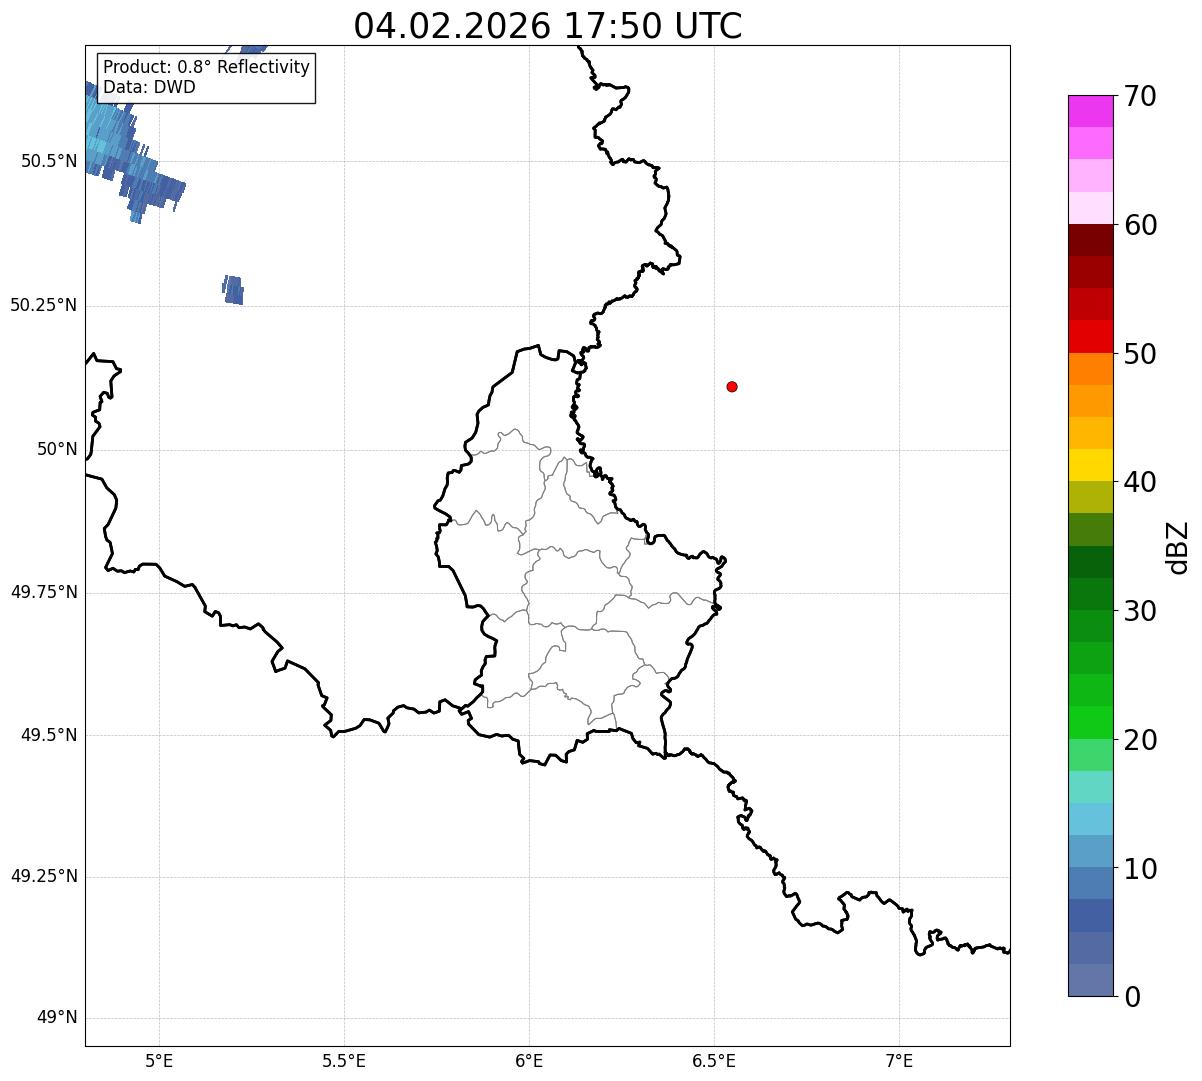
Task: Click the 7°E longitude label
Action: 899,1060
